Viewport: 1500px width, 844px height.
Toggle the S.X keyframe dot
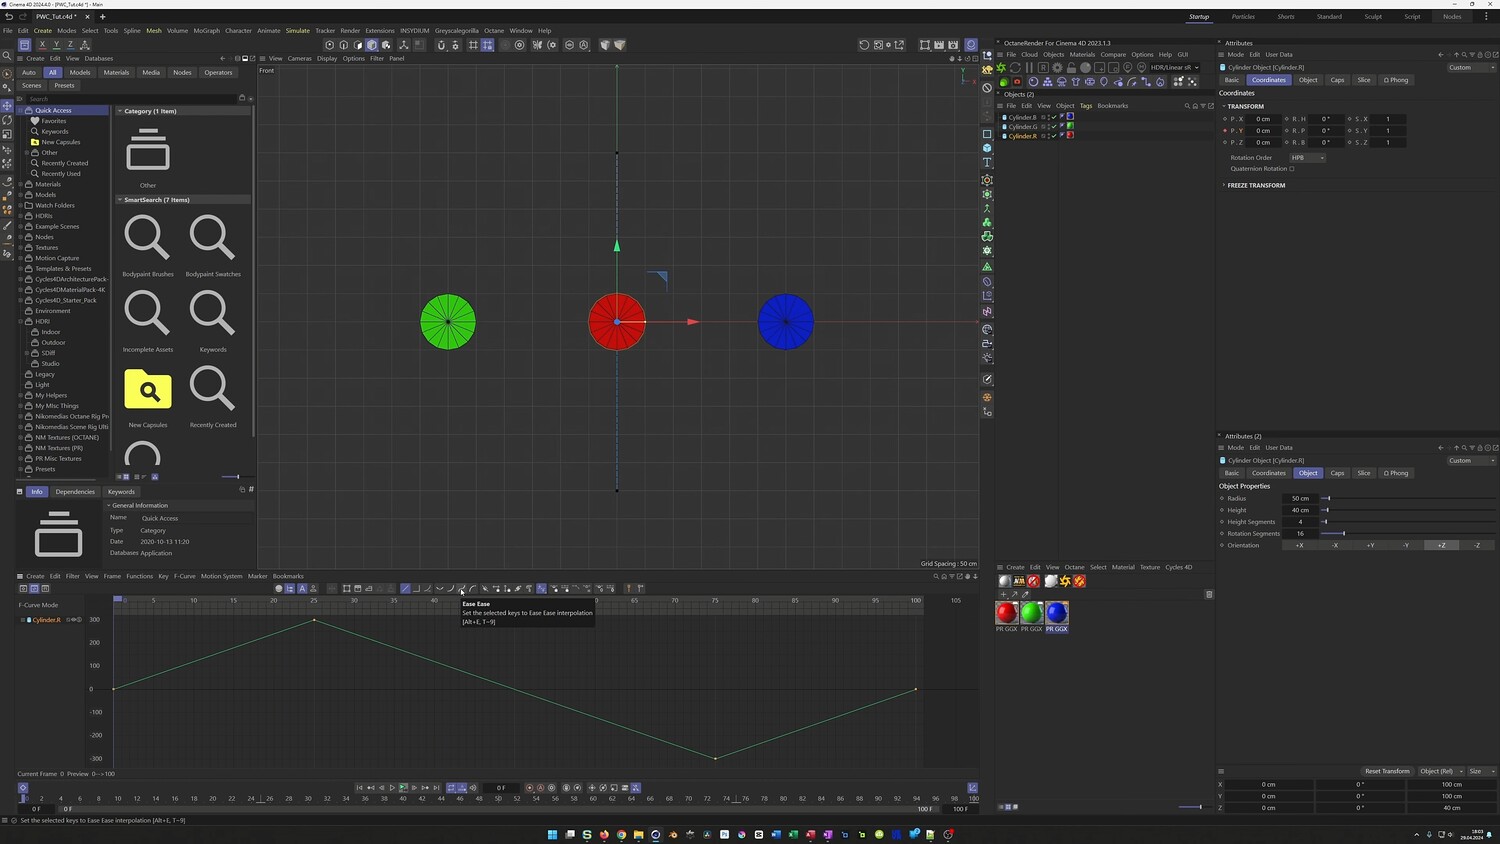coord(1350,119)
